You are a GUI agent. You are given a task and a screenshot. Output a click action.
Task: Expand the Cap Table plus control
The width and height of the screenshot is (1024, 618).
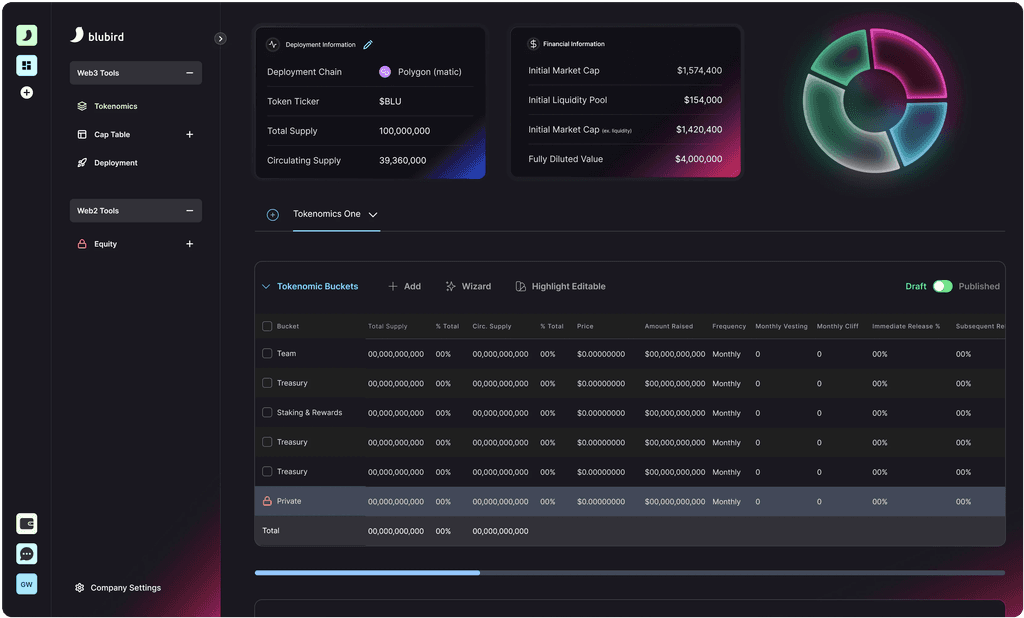[x=190, y=134]
